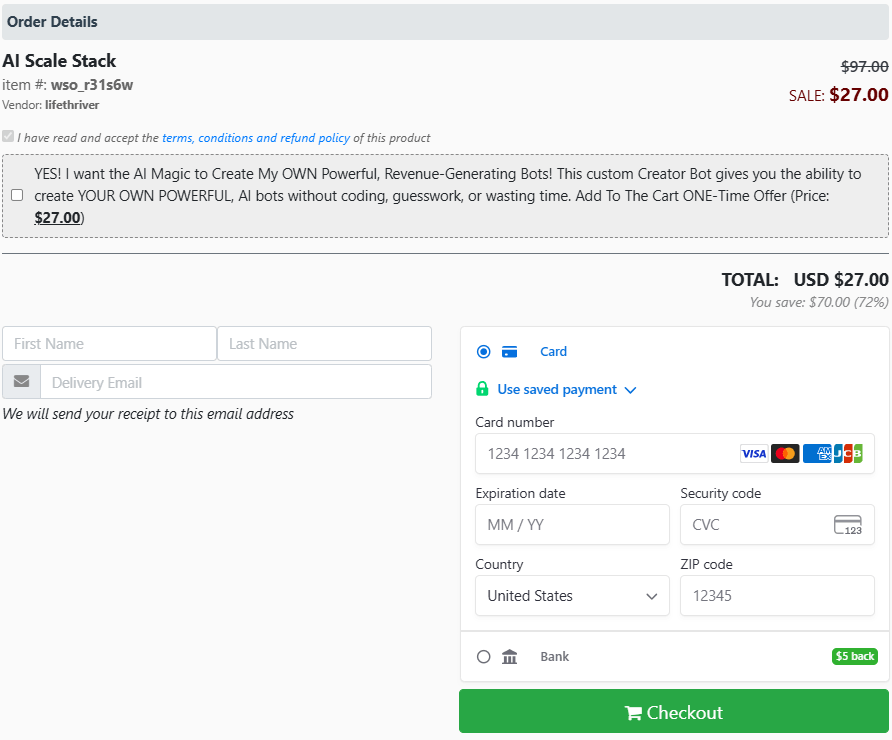Click the green padlock icon
The height and width of the screenshot is (740, 892).
pyautogui.click(x=482, y=389)
